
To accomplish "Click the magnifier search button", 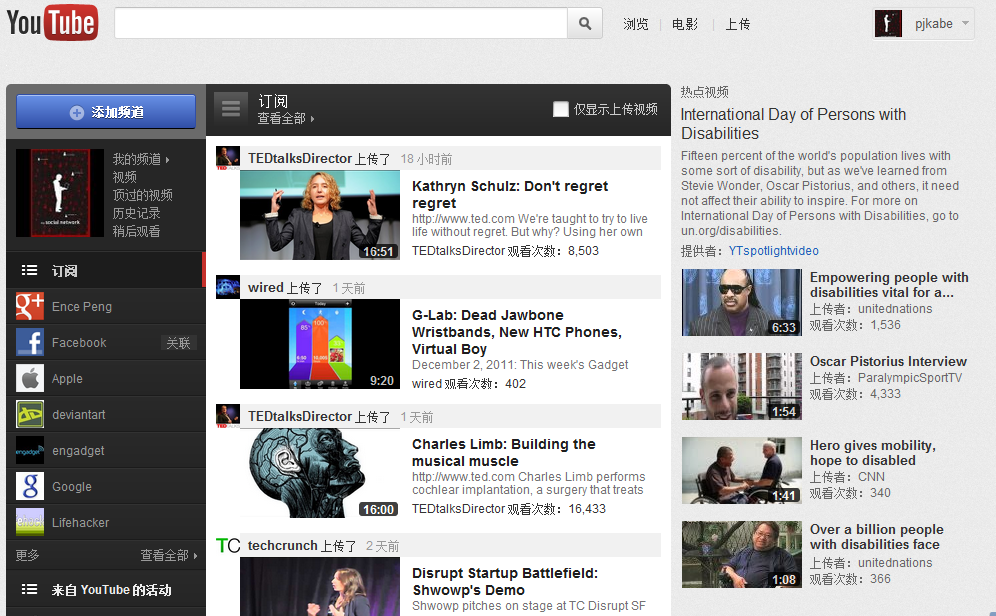I will tap(585, 23).
